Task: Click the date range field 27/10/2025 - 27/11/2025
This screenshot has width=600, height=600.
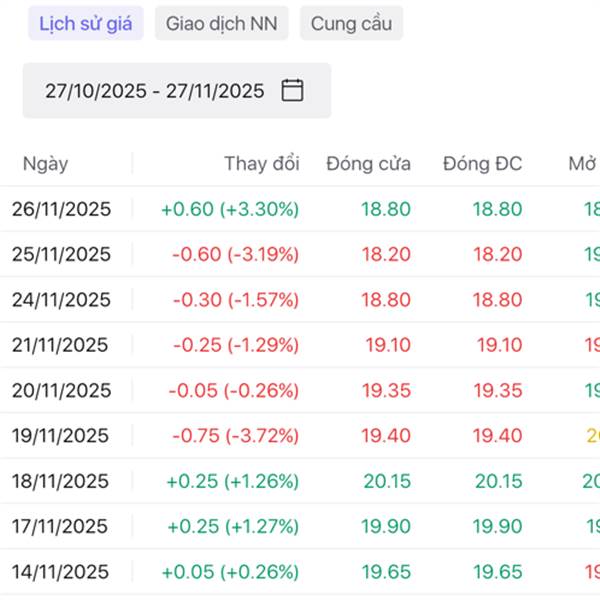Action: click(155, 91)
